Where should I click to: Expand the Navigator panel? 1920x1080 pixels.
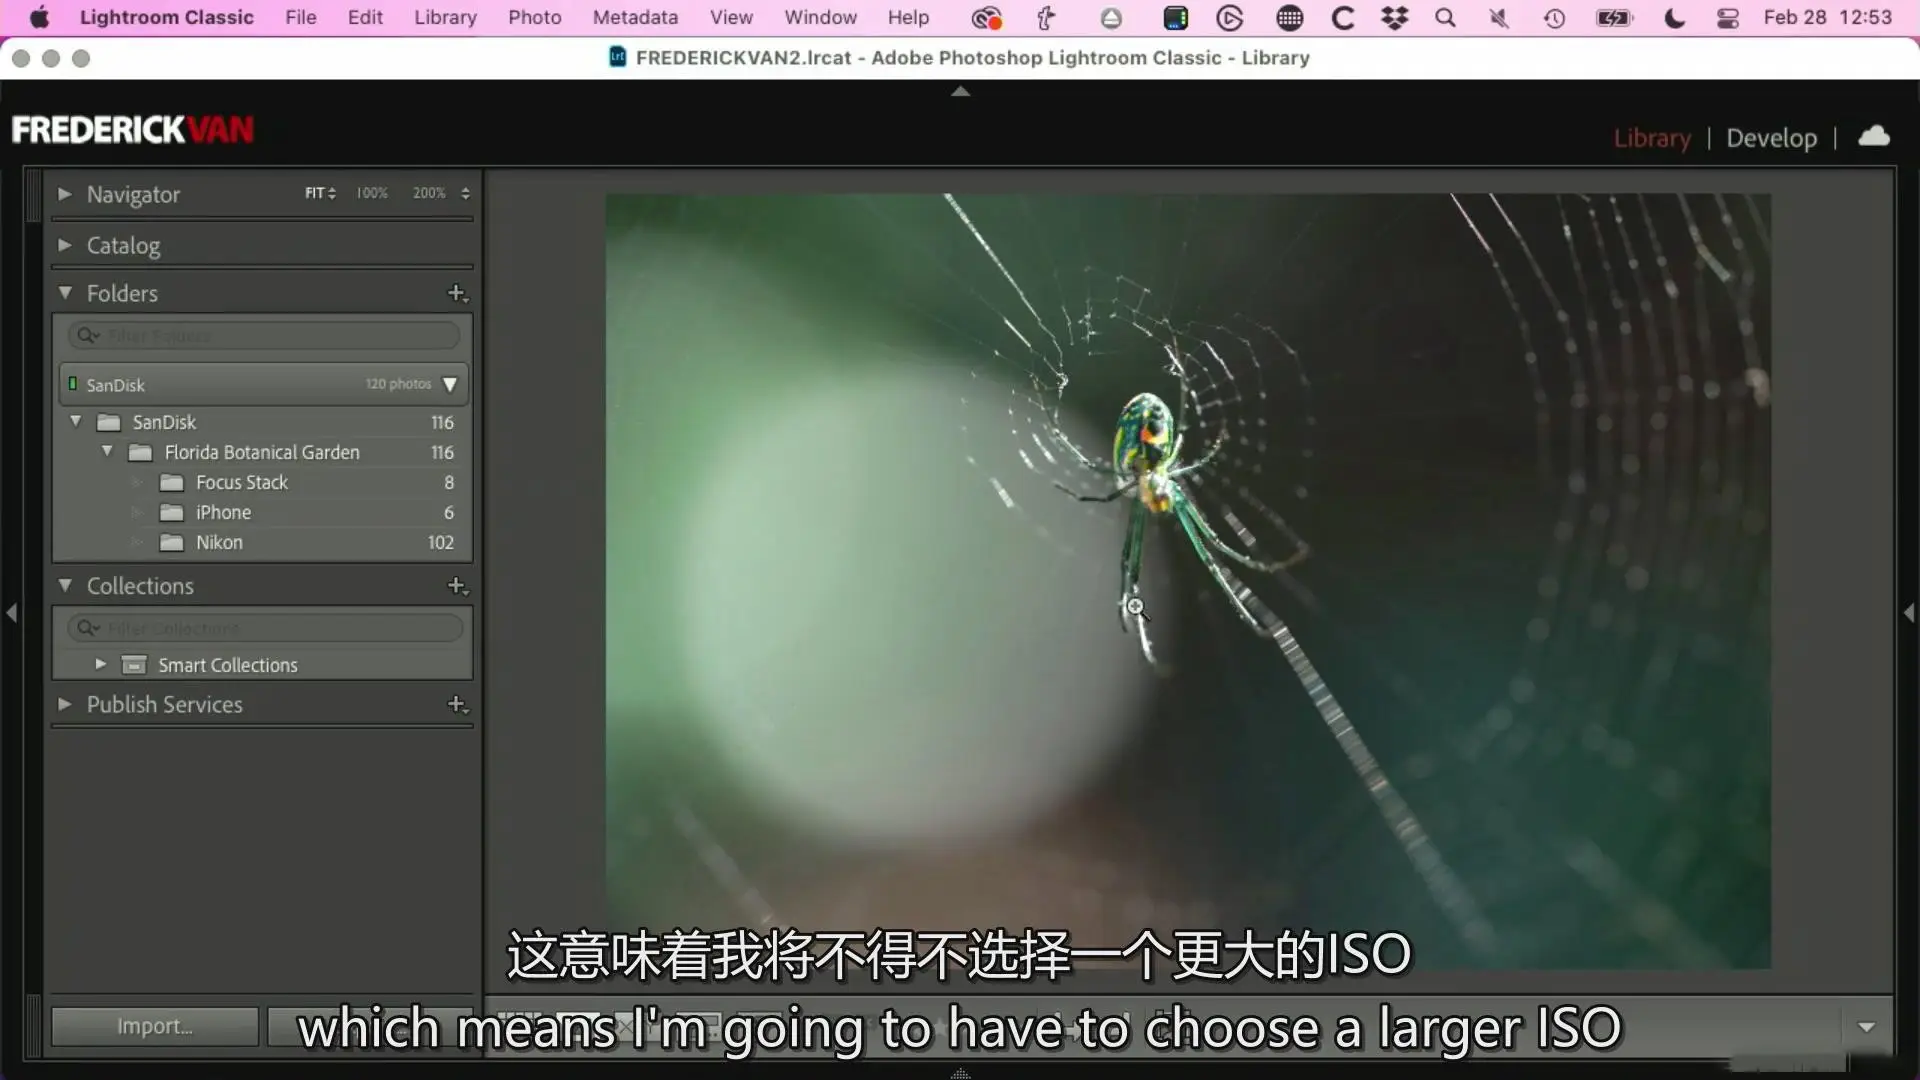[x=64, y=194]
